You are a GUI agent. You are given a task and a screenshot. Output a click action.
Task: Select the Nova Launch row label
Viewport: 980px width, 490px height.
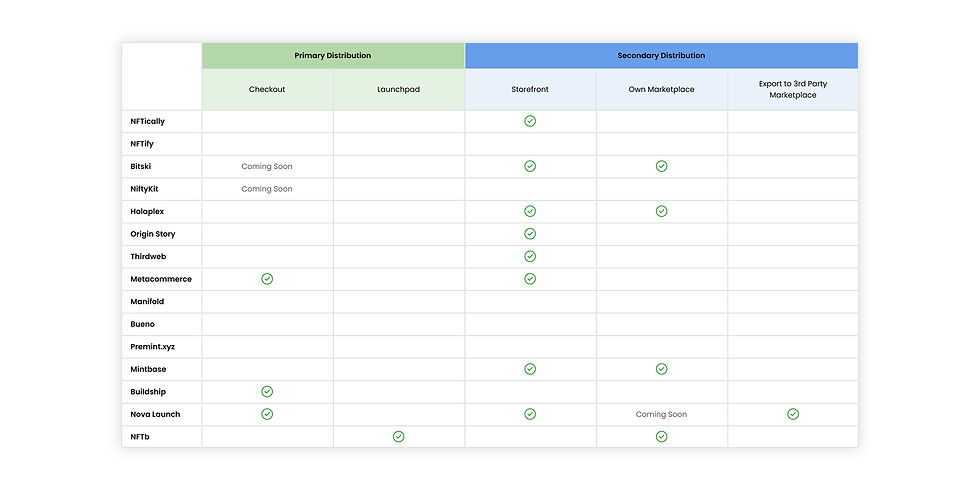[x=155, y=414]
